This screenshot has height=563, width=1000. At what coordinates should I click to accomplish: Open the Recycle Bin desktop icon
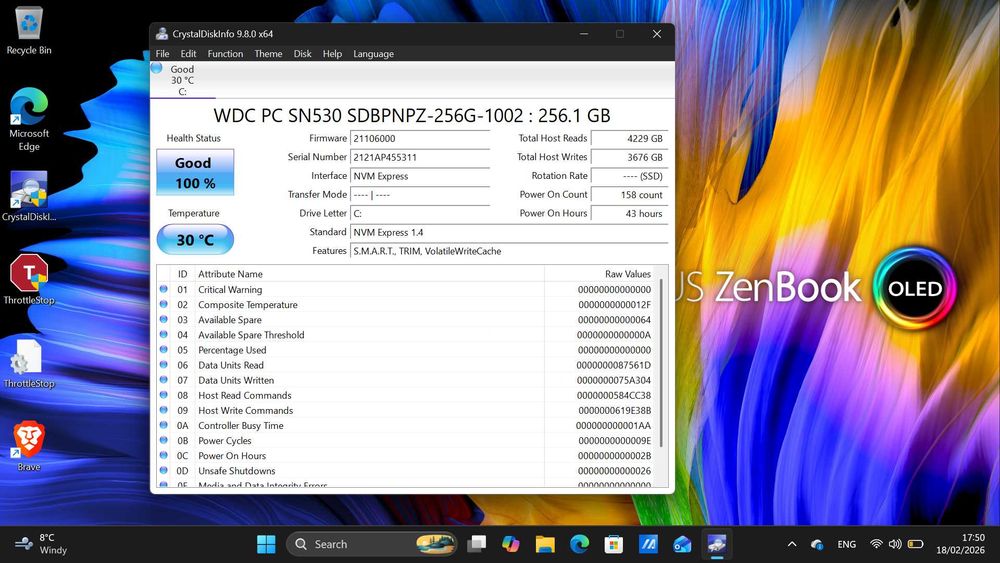[29, 31]
